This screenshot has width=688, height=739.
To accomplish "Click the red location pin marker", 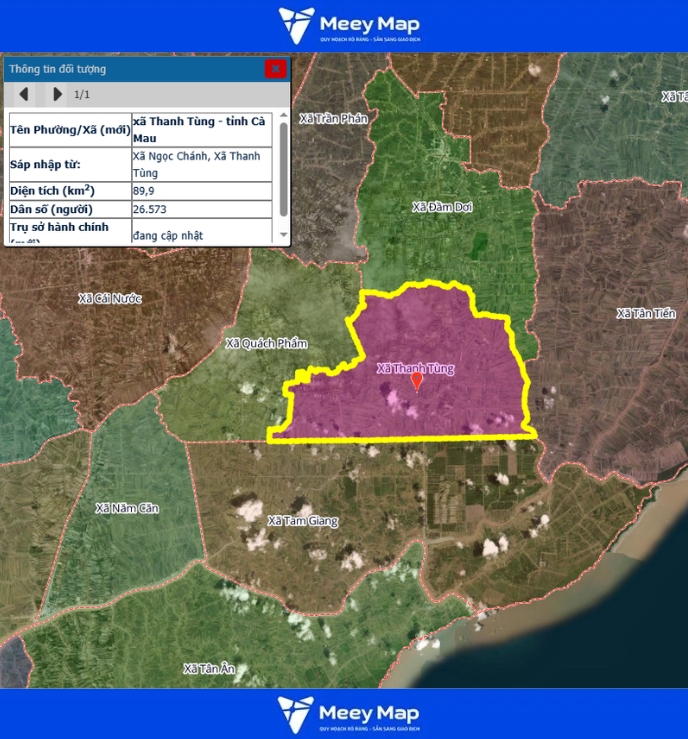I will (417, 382).
